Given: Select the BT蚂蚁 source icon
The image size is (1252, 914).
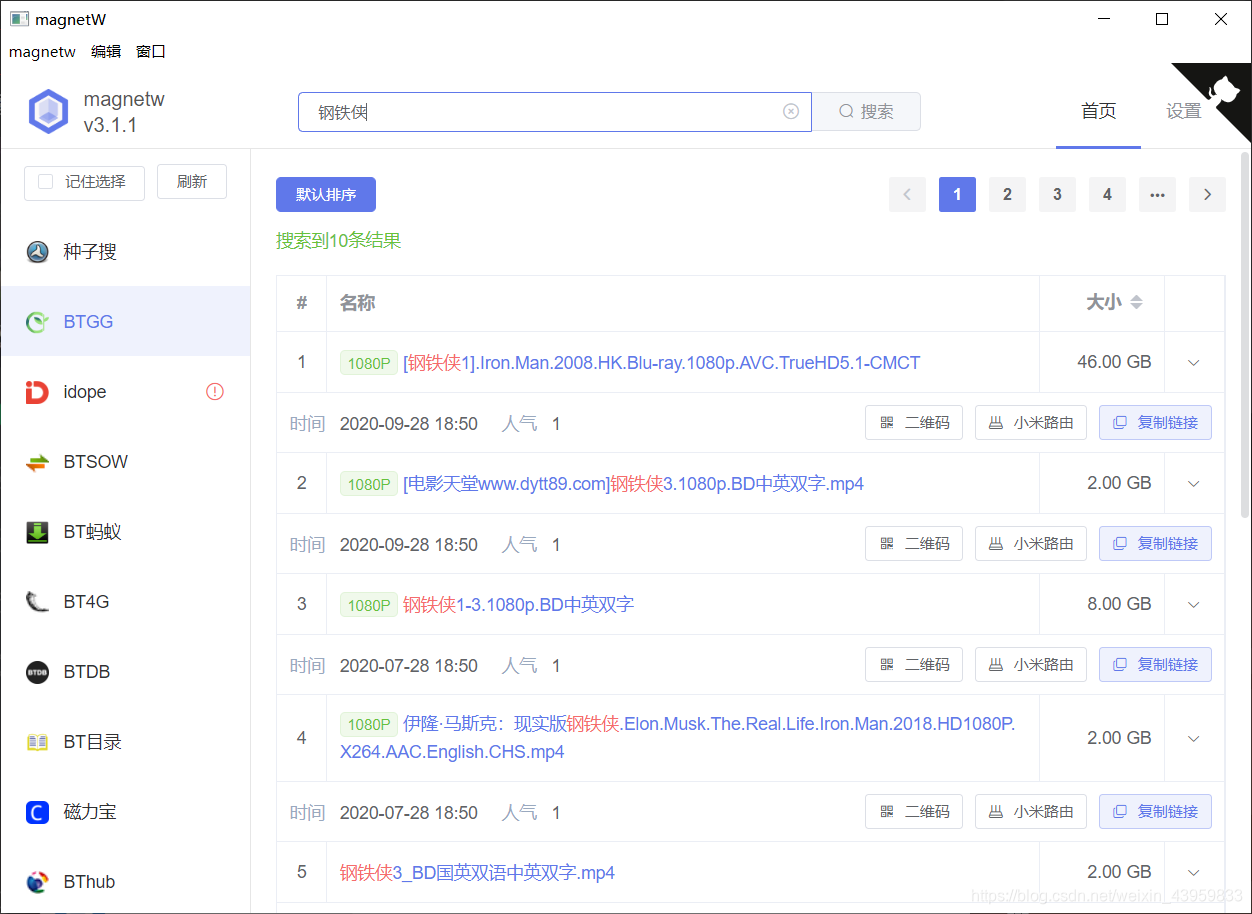Looking at the screenshot, I should (37, 532).
